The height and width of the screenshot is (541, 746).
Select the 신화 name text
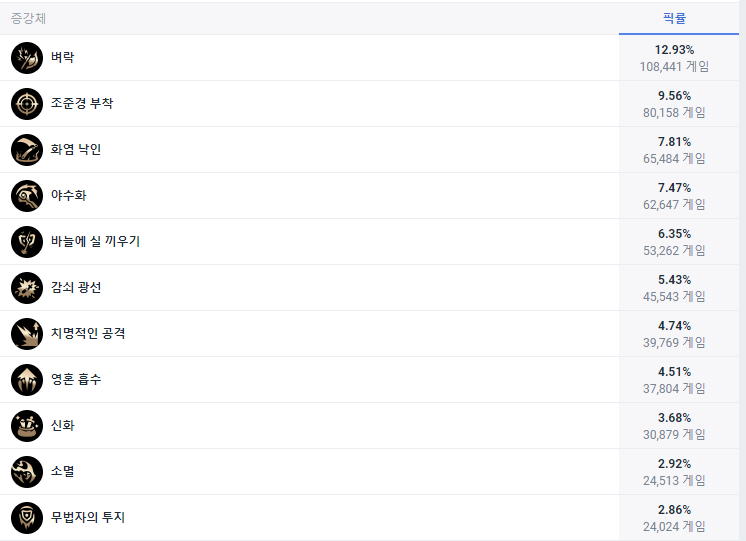click(x=62, y=425)
